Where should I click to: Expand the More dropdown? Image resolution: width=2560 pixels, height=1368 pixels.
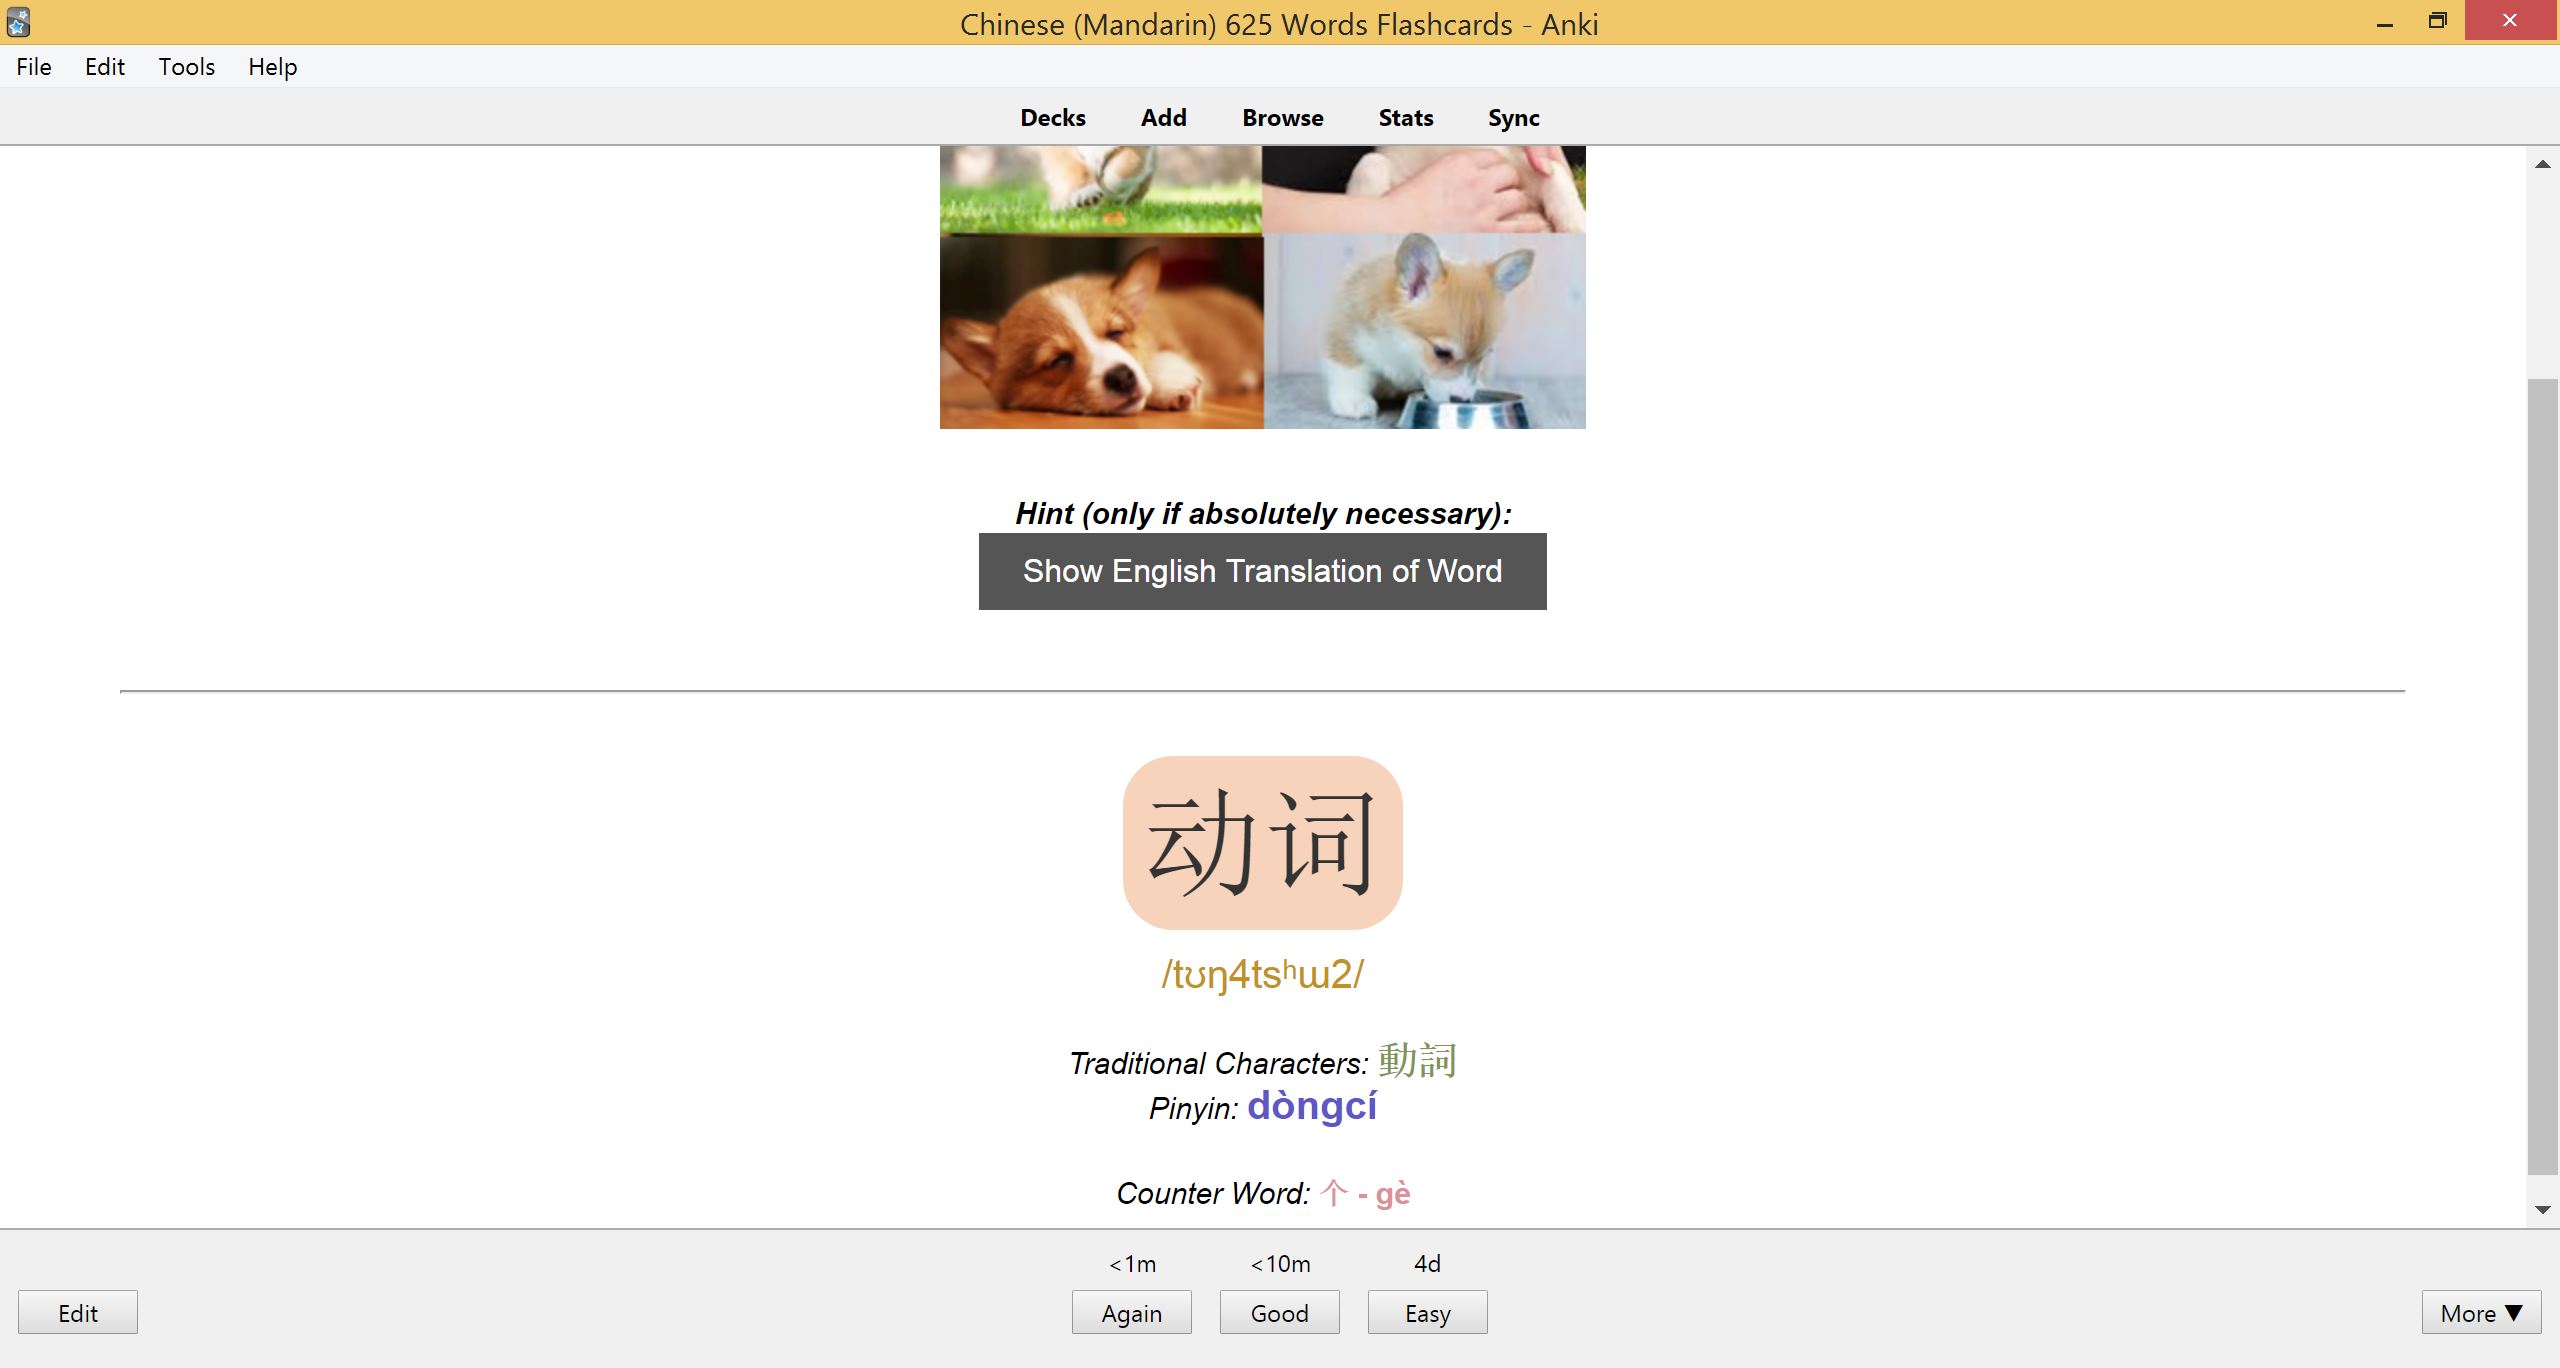[2482, 1312]
